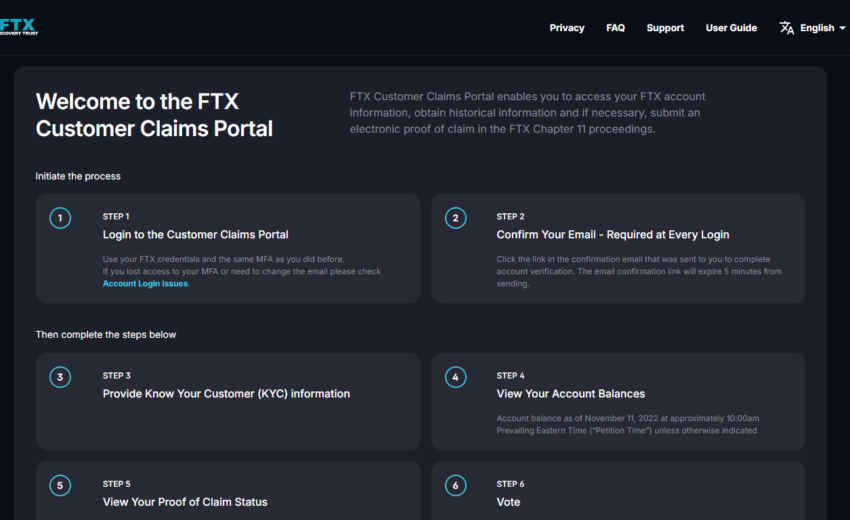Image resolution: width=850 pixels, height=520 pixels.
Task: Click the portal description paragraph beside the title
Action: click(527, 113)
